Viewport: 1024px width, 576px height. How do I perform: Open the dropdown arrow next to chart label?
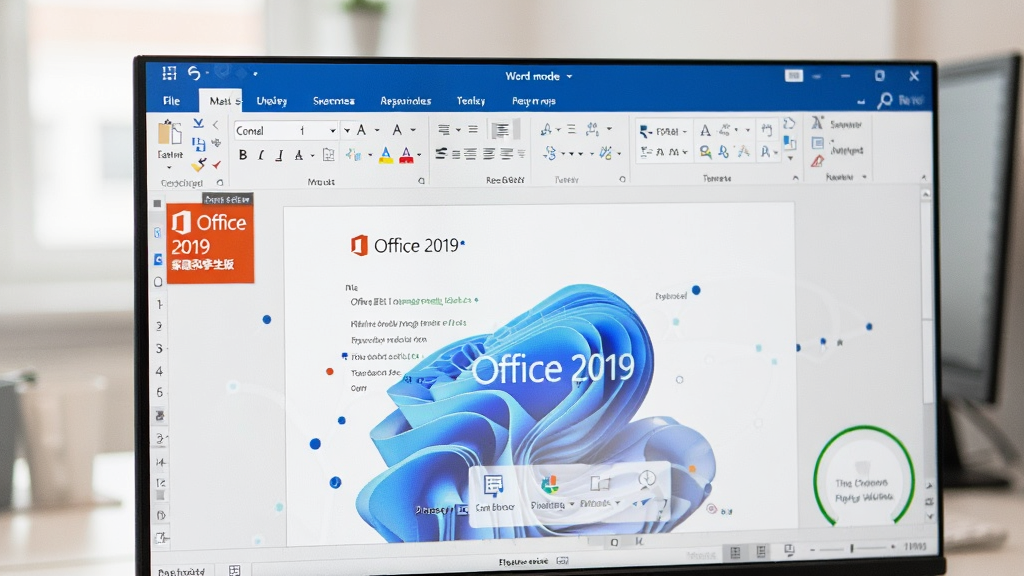[571, 504]
